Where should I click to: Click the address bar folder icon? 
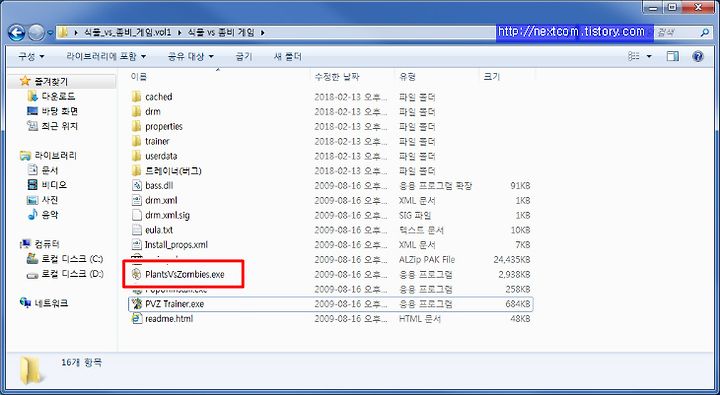(x=63, y=33)
